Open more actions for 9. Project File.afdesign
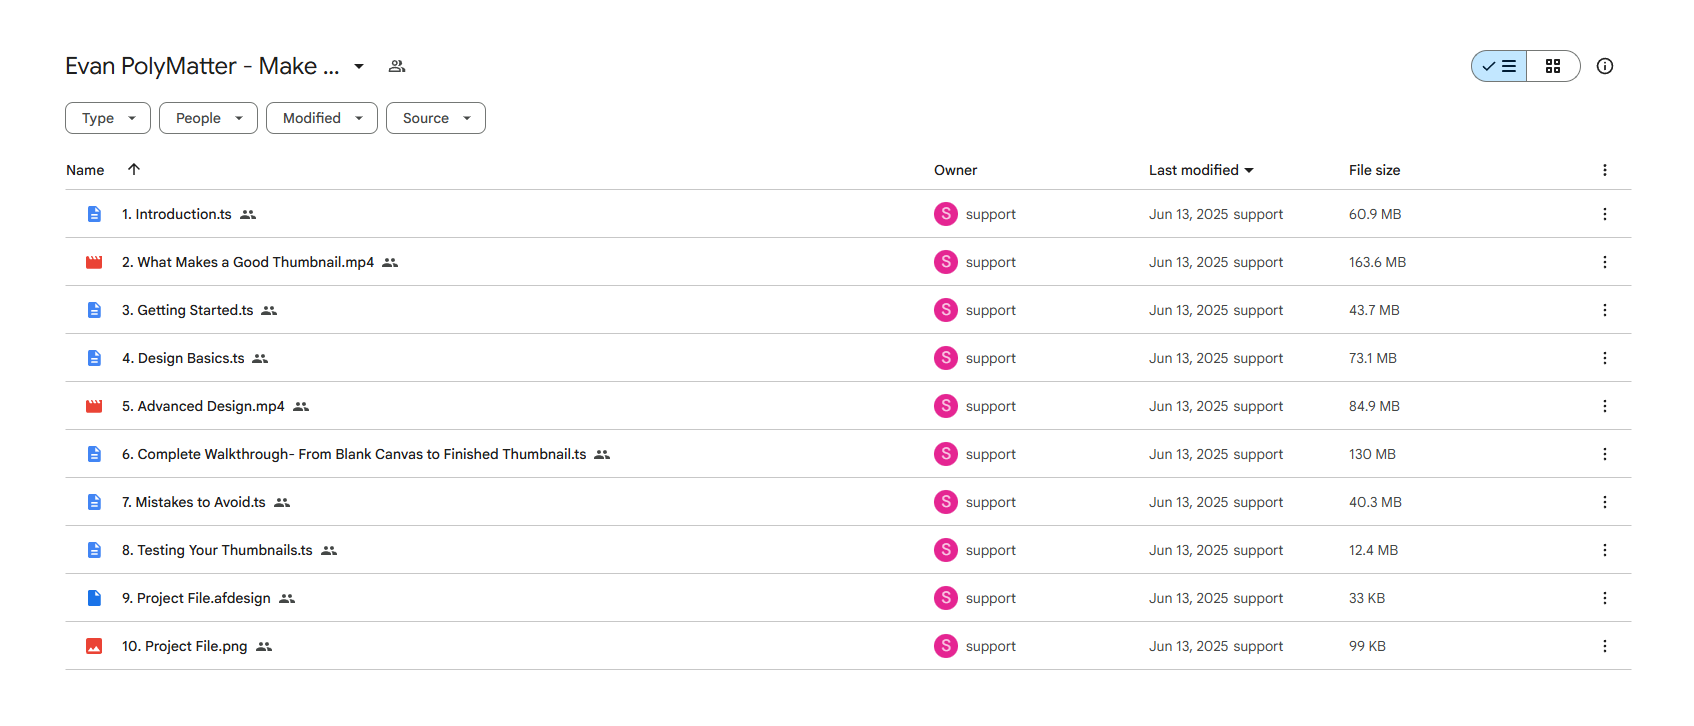 tap(1605, 598)
